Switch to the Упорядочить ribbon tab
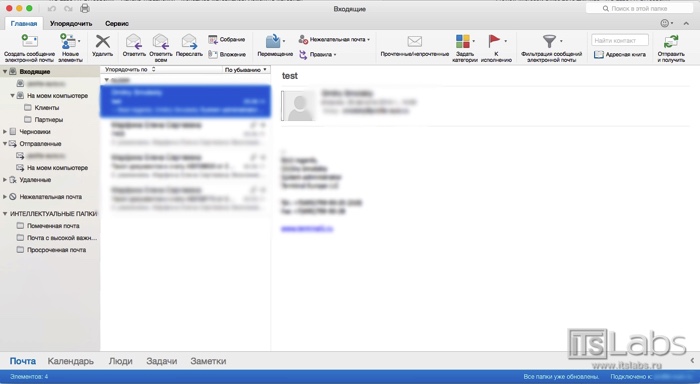Screen dimensions: 700x384 click(71, 23)
